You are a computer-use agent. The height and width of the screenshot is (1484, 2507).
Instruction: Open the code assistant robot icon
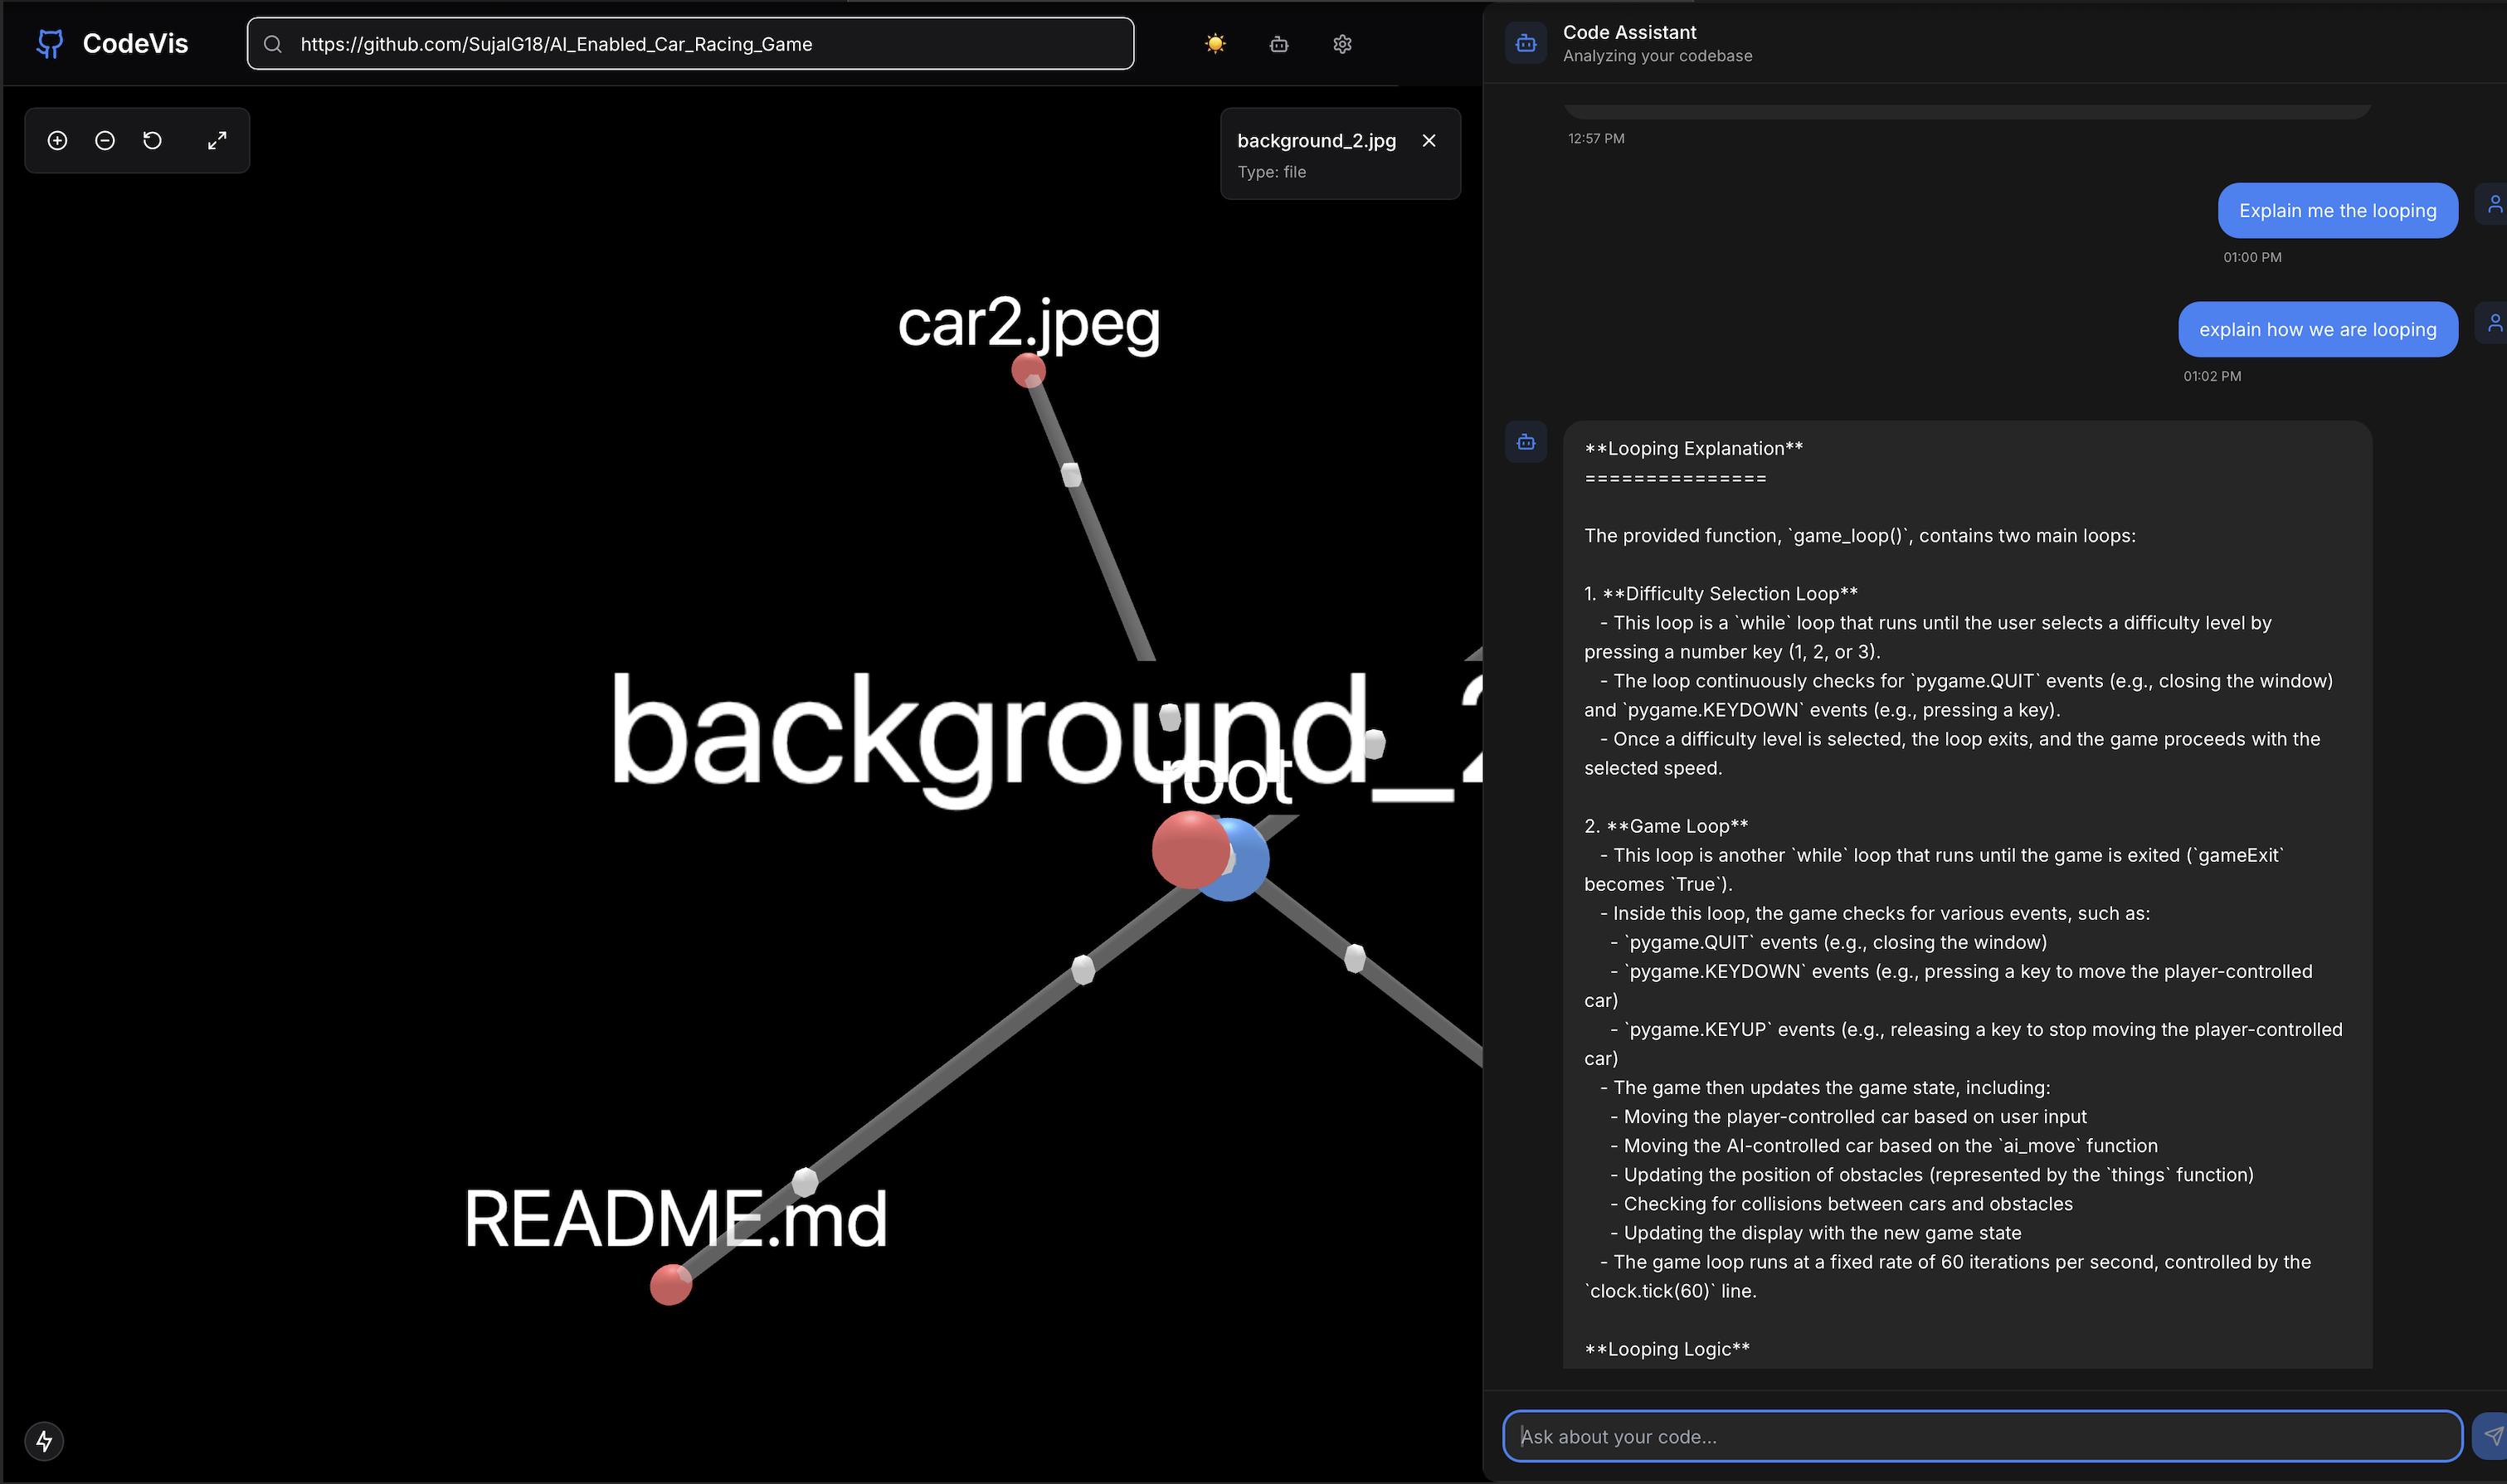(x=1278, y=44)
